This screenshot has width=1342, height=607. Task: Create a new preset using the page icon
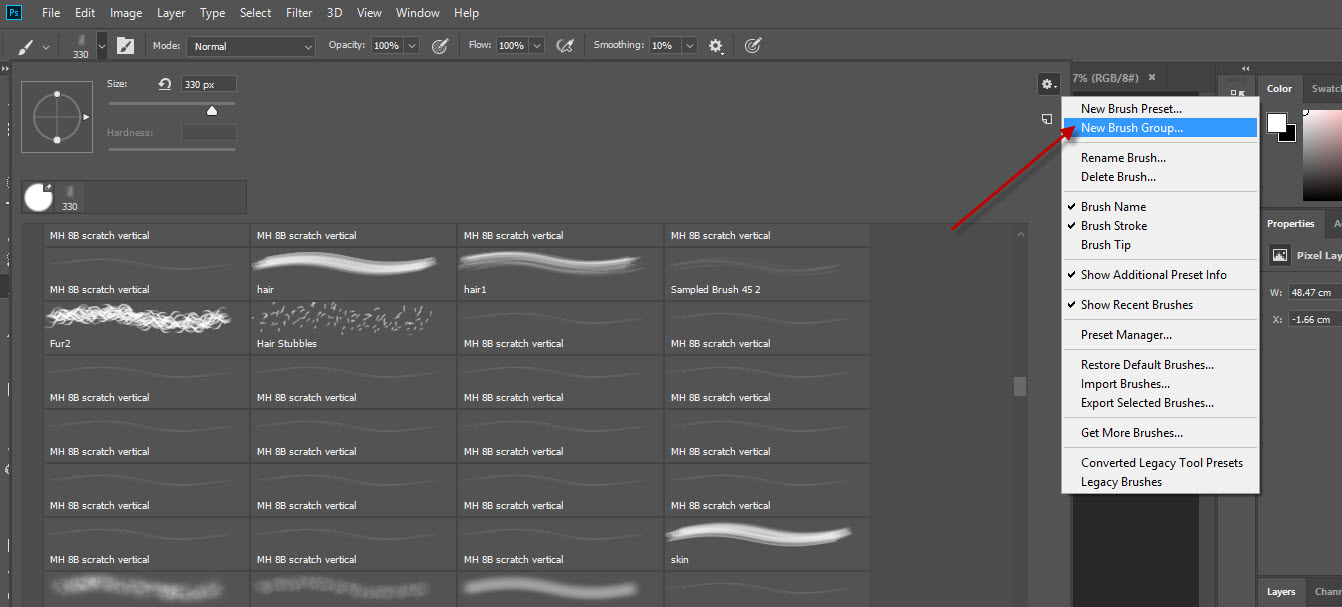pos(1047,119)
